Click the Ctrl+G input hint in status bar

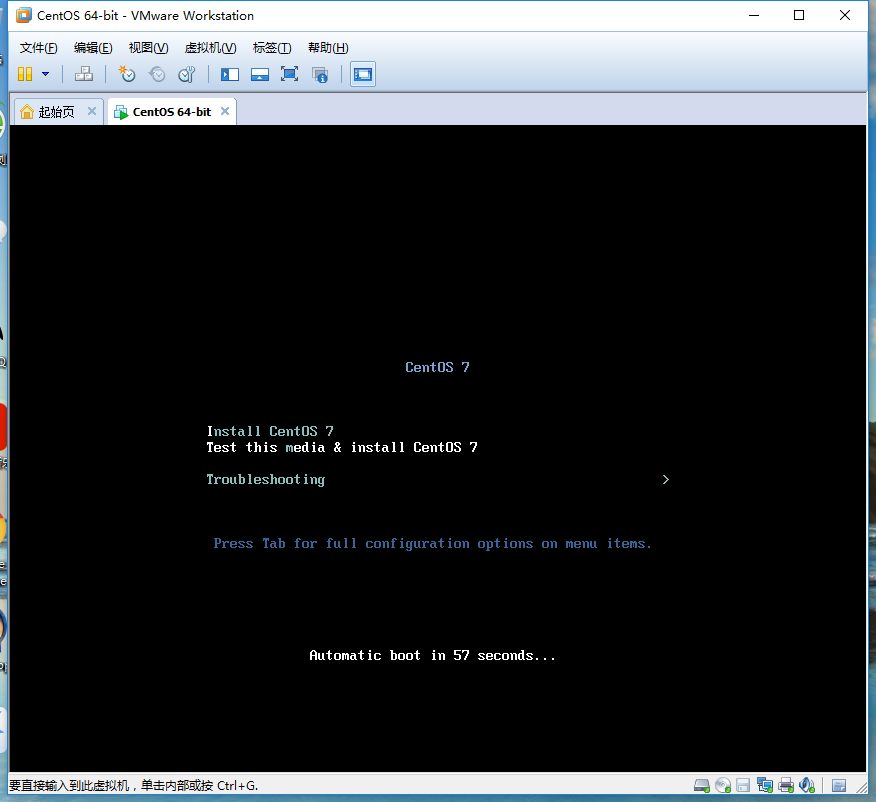pos(134,786)
